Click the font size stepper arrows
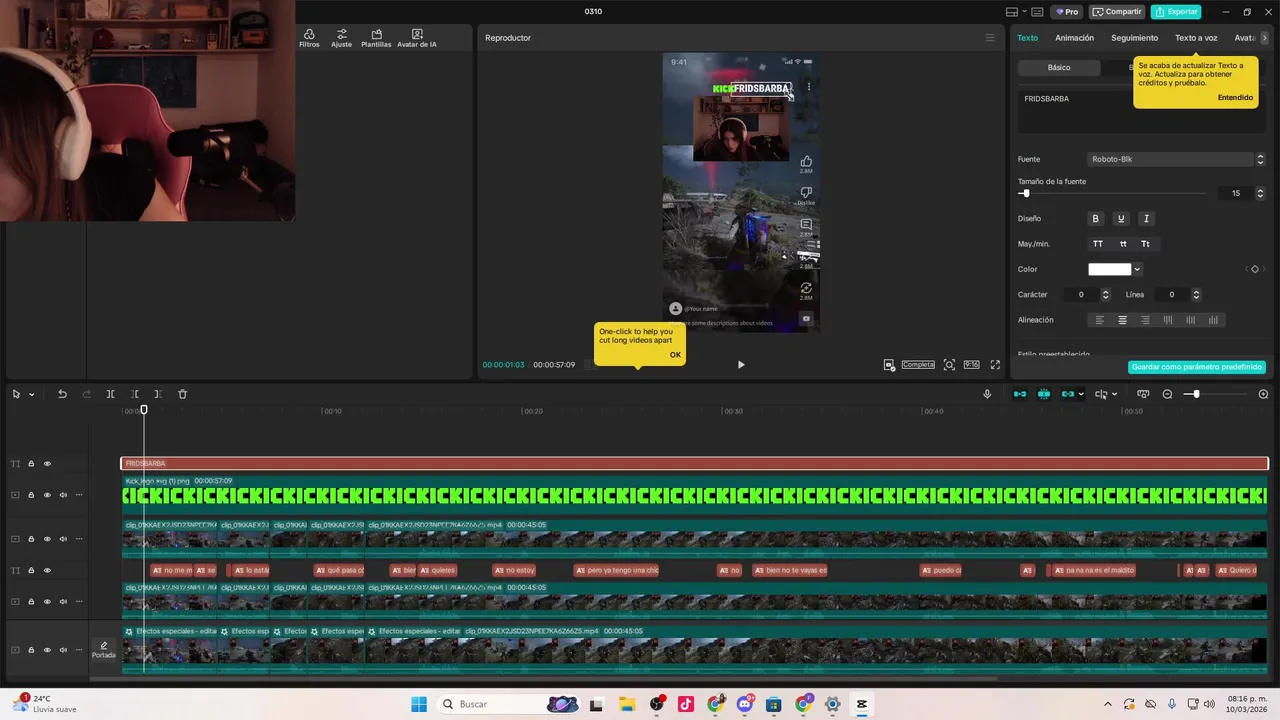 (1260, 193)
